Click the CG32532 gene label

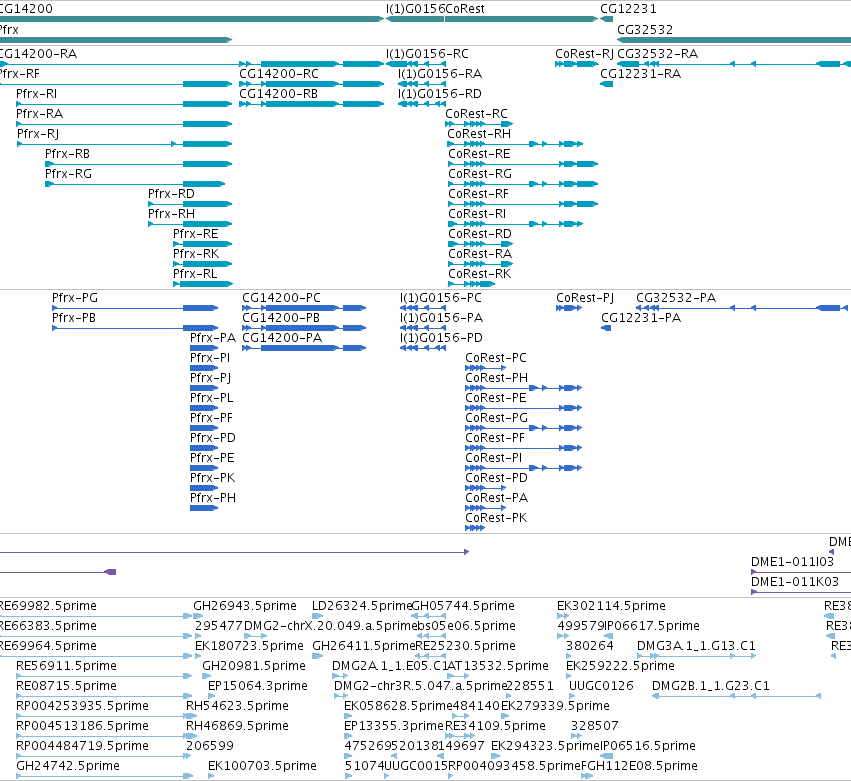click(x=645, y=30)
